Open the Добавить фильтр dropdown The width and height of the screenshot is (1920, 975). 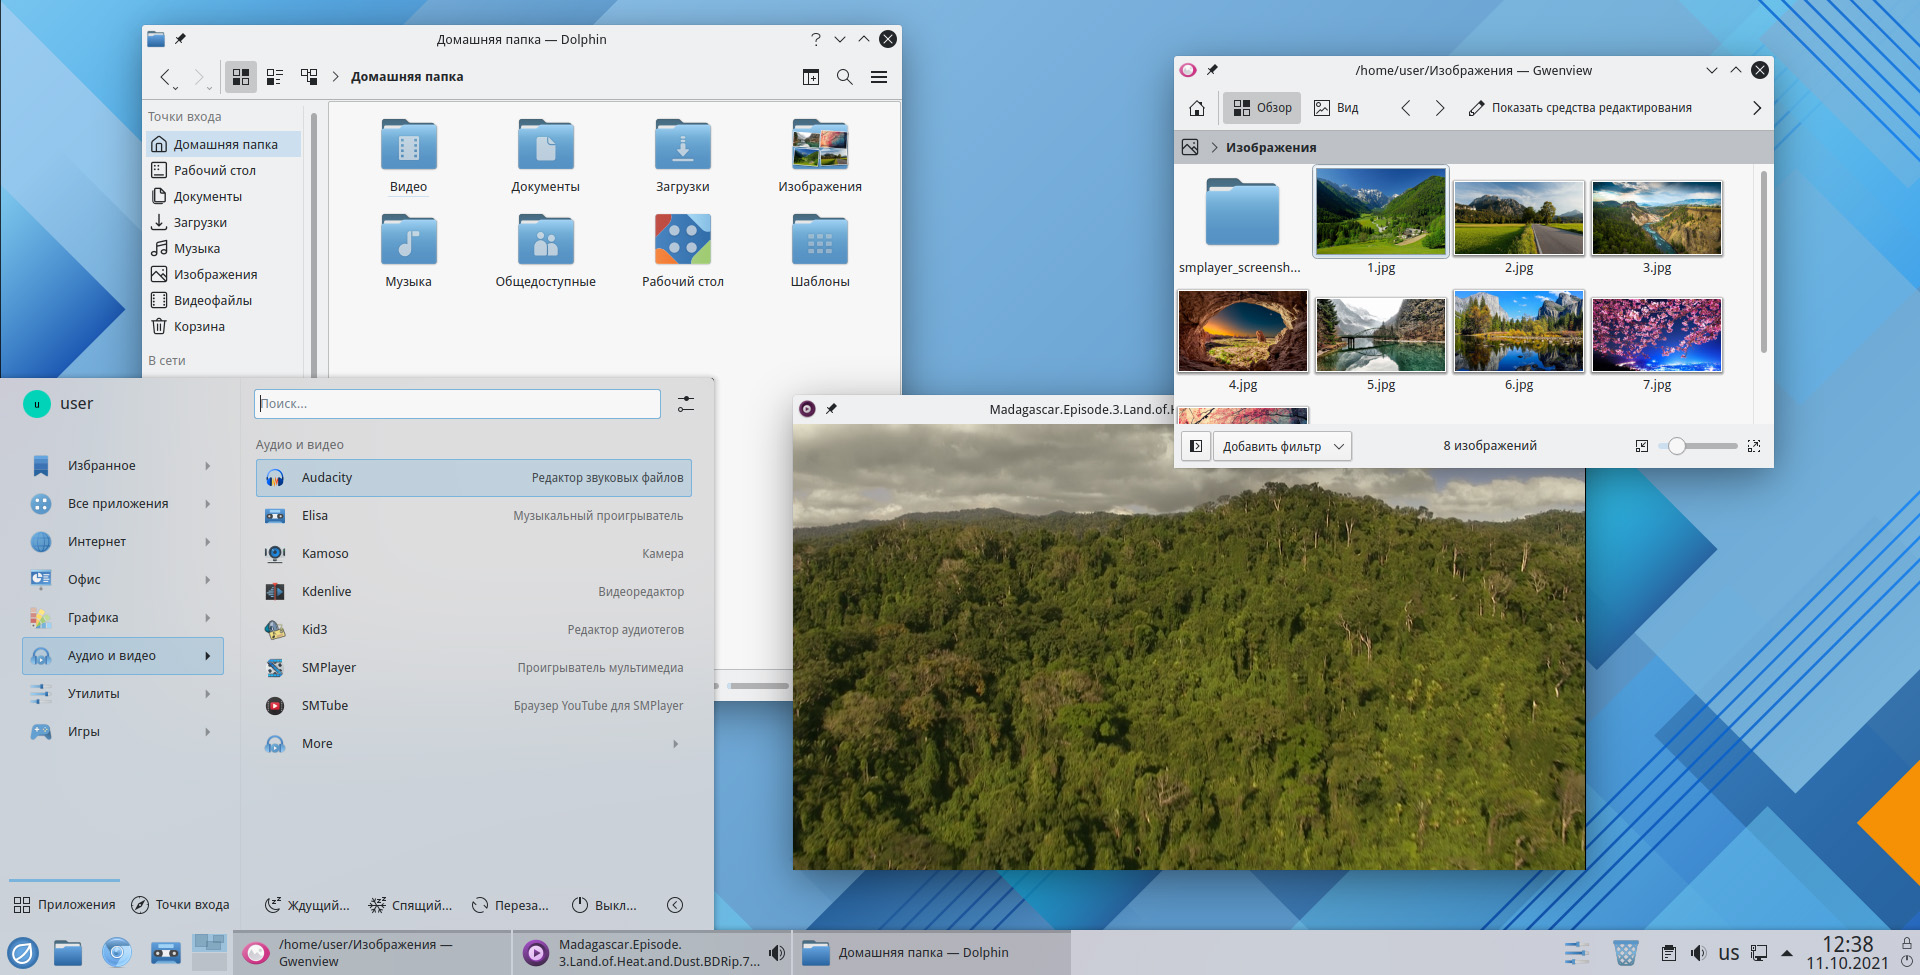(1283, 446)
